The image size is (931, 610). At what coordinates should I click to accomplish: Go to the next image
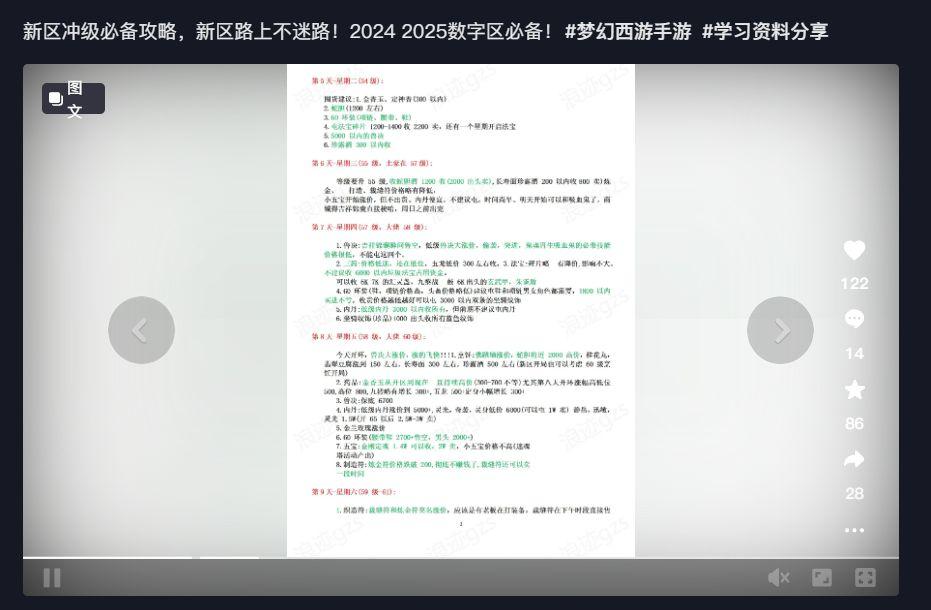[x=780, y=330]
